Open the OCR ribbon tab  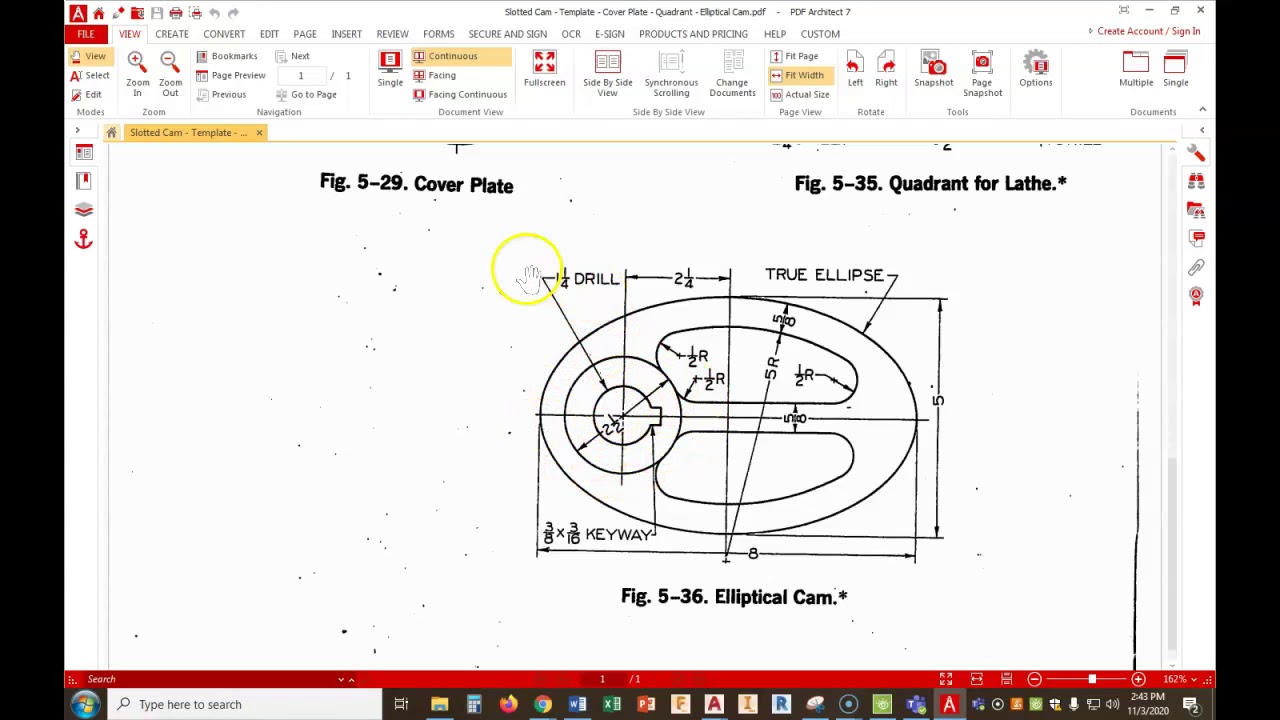pyautogui.click(x=571, y=34)
